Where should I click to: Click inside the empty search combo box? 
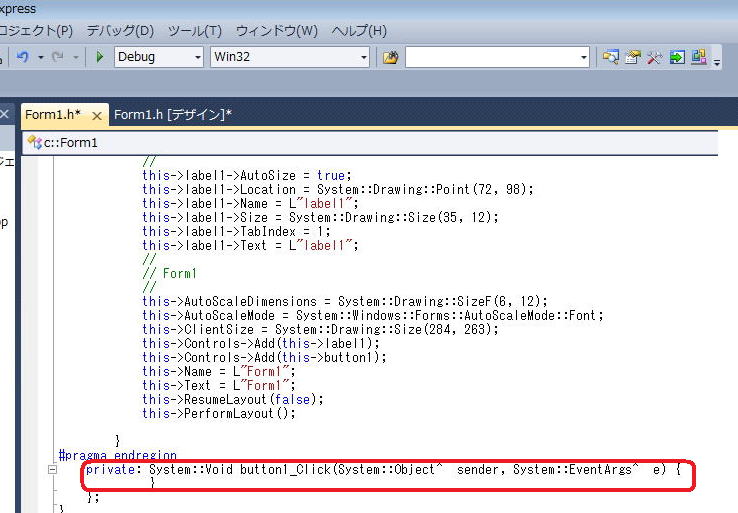pyautogui.click(x=491, y=57)
